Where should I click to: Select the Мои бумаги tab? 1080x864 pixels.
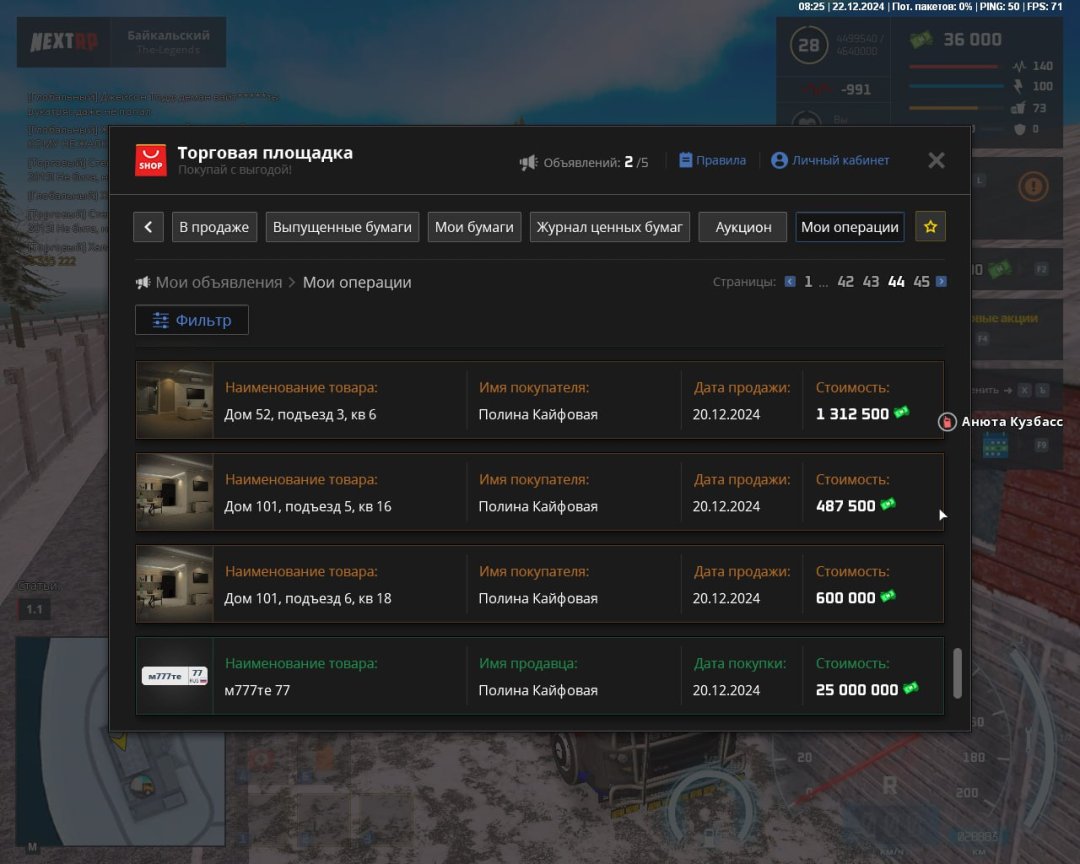click(x=475, y=227)
